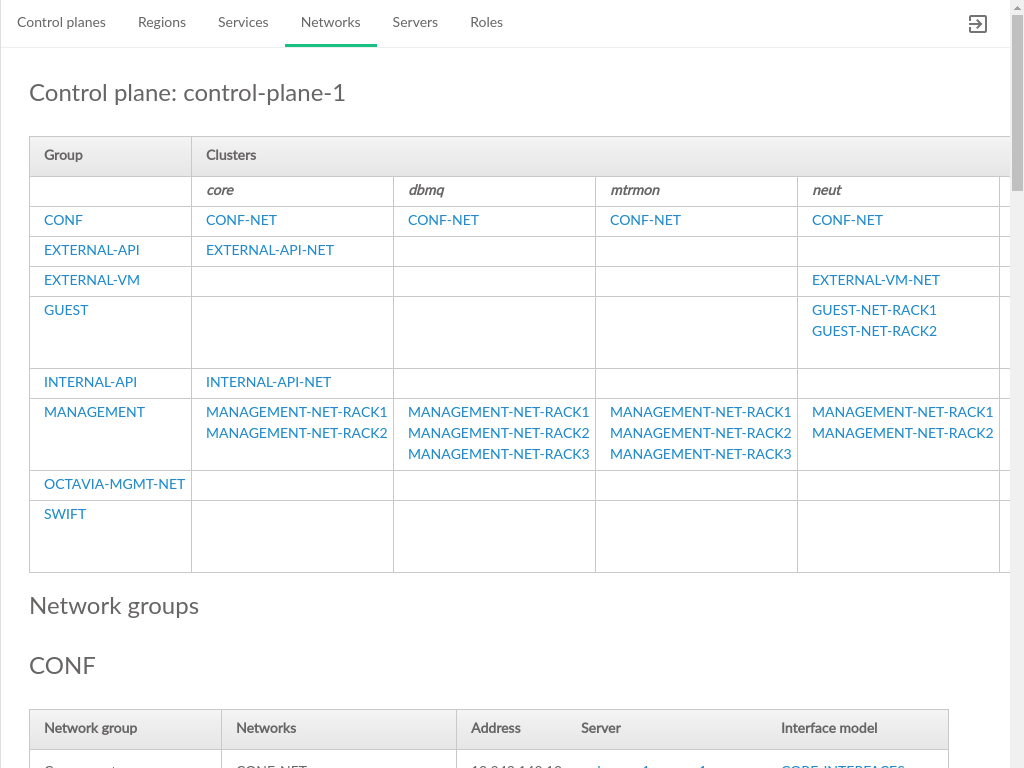Select the INTERNAL-API-NET link
This screenshot has width=1024, height=768.
click(268, 382)
